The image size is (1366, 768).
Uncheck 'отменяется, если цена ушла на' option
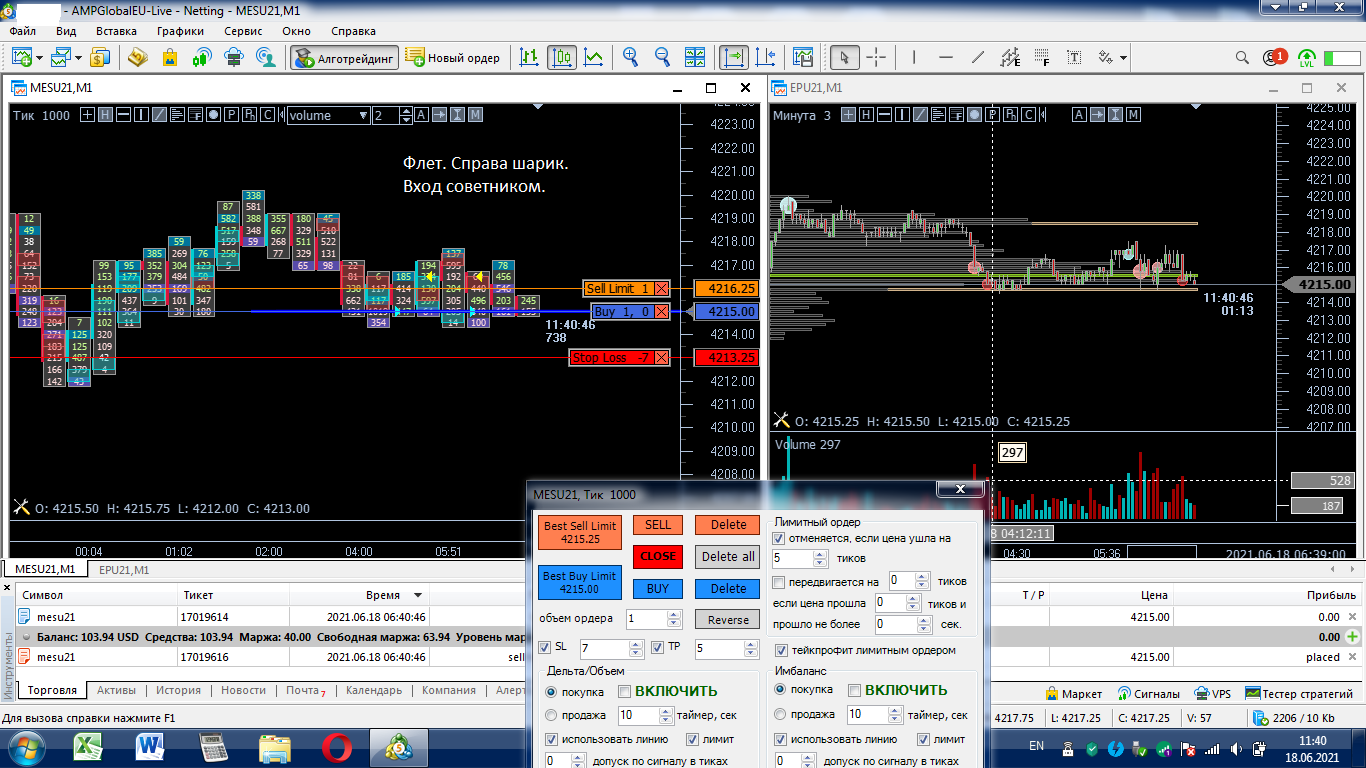[x=780, y=538]
